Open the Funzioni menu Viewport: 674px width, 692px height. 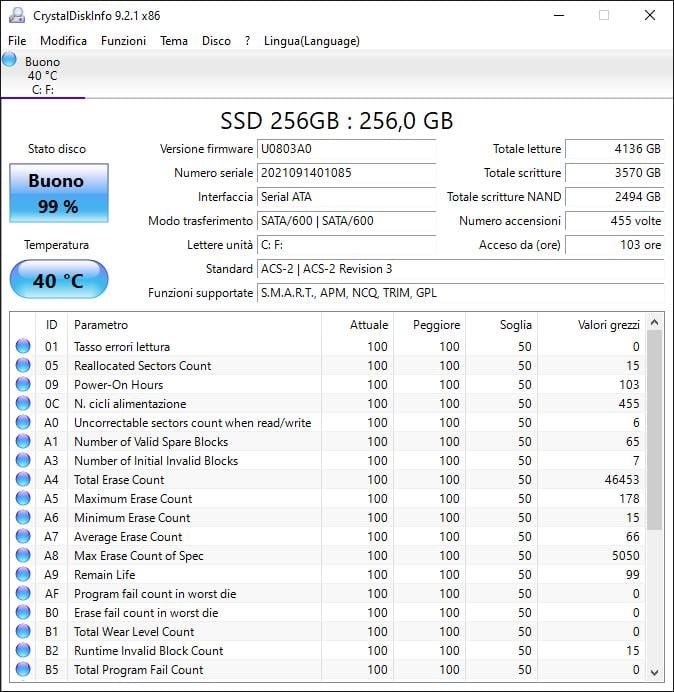(x=123, y=41)
